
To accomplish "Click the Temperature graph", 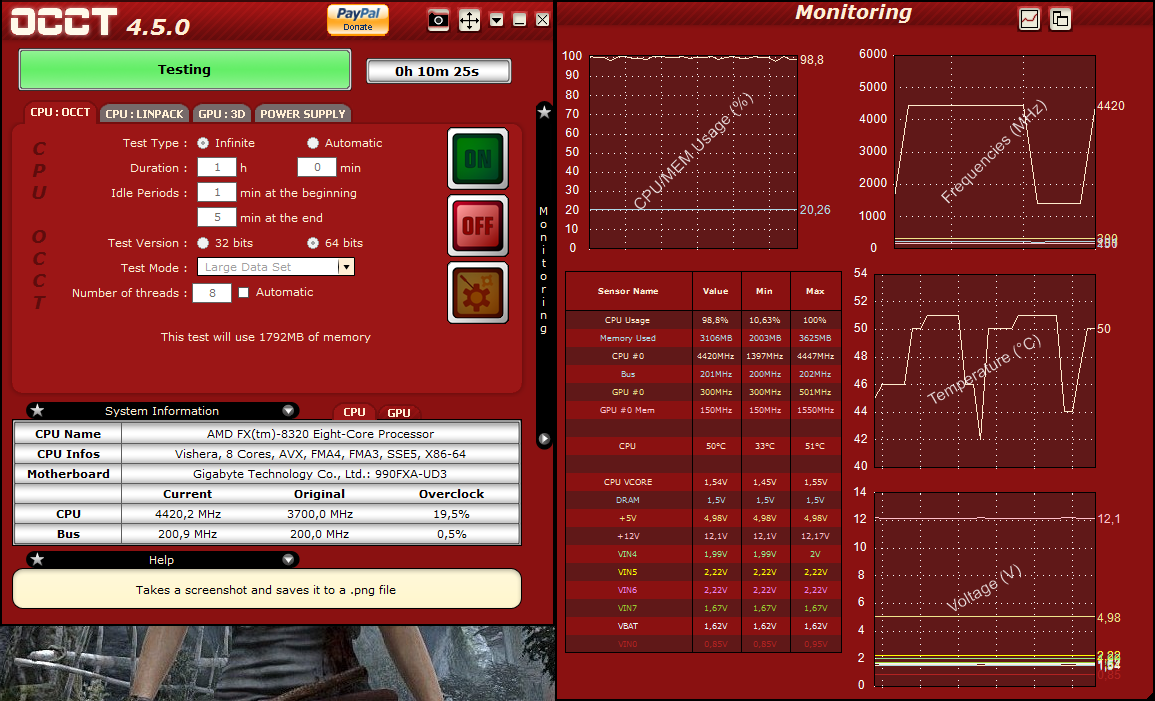I will [x=985, y=370].
